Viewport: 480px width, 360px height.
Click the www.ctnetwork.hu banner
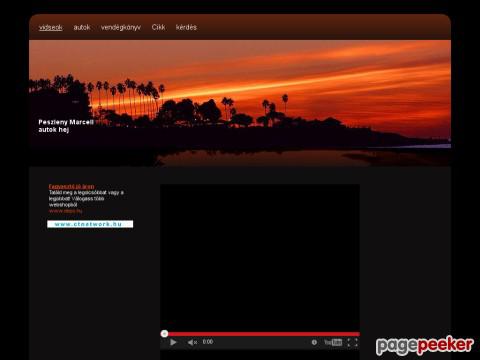90,224
